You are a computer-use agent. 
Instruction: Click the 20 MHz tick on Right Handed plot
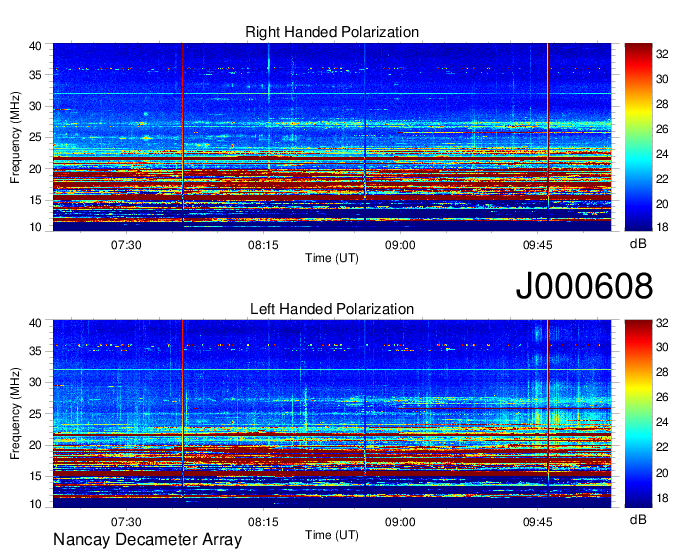pos(35,169)
